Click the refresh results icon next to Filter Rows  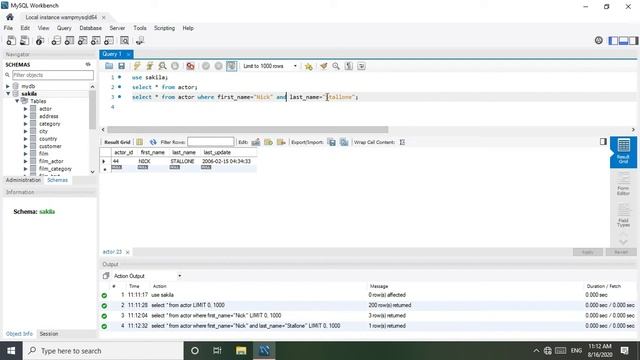pos(153,142)
